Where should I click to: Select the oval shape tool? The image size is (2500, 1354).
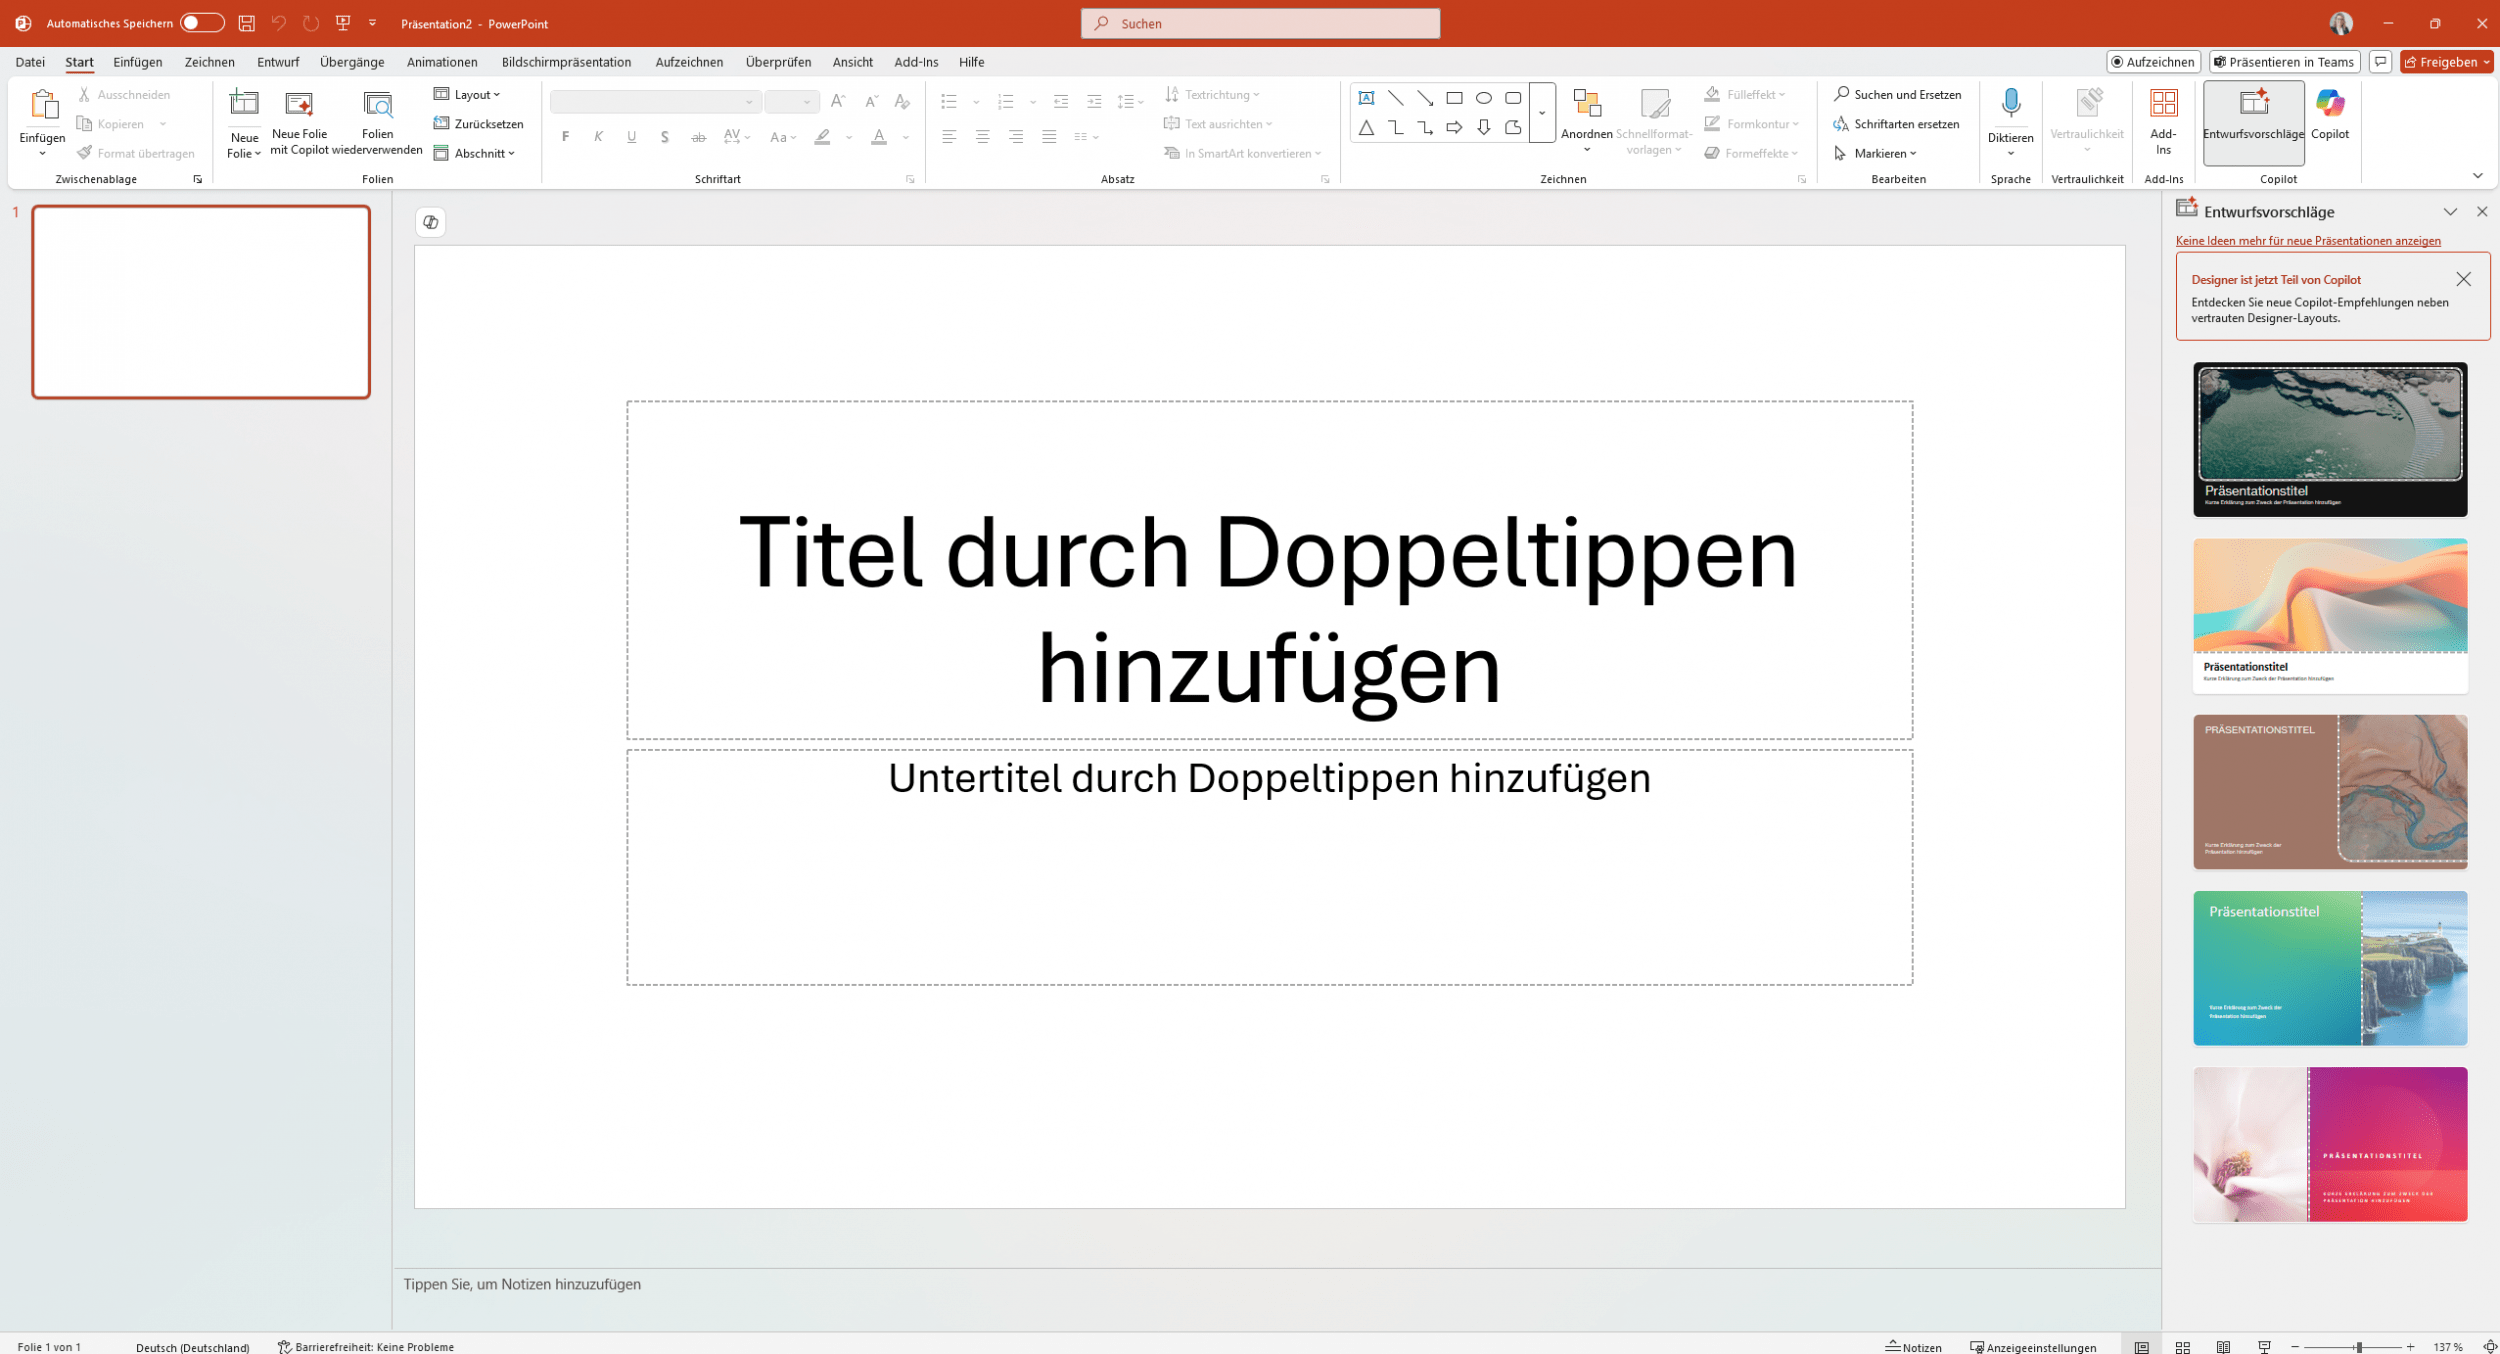pyautogui.click(x=1483, y=98)
